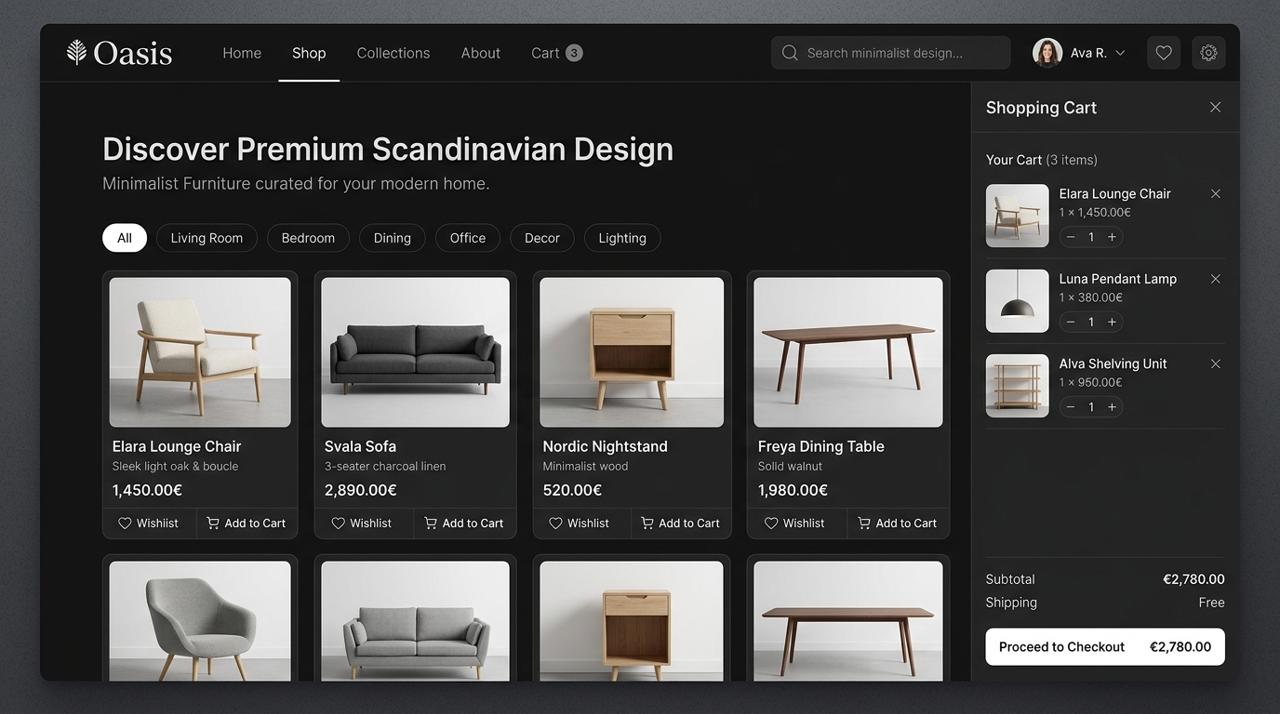Image resolution: width=1280 pixels, height=714 pixels.
Task: Click Elara Lounge Chair cart thumbnail
Action: tap(1017, 216)
